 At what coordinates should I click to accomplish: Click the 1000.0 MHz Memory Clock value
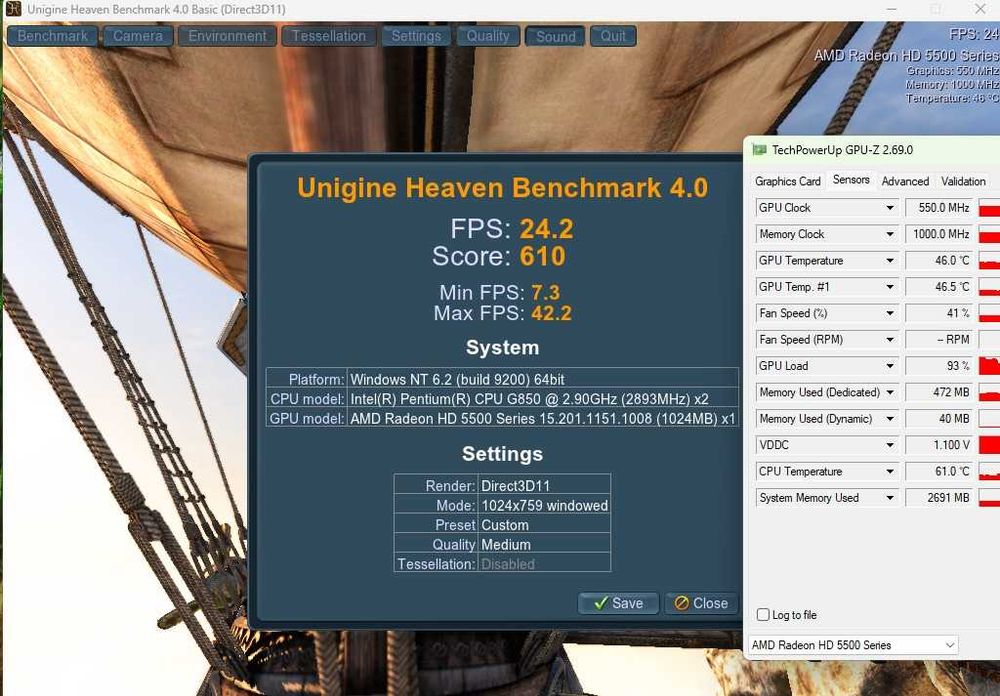[939, 234]
